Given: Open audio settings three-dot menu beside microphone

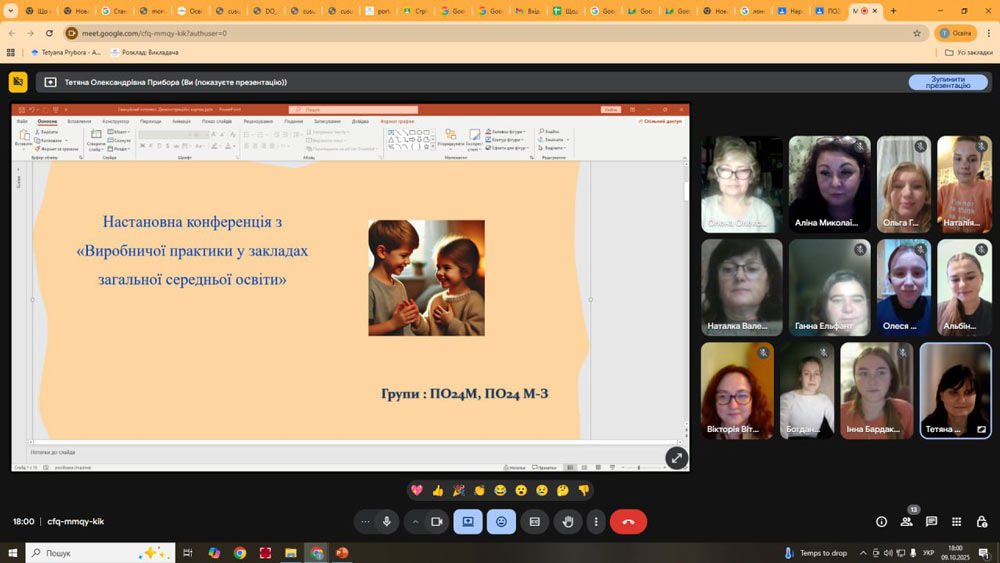Looking at the screenshot, I should pos(365,521).
